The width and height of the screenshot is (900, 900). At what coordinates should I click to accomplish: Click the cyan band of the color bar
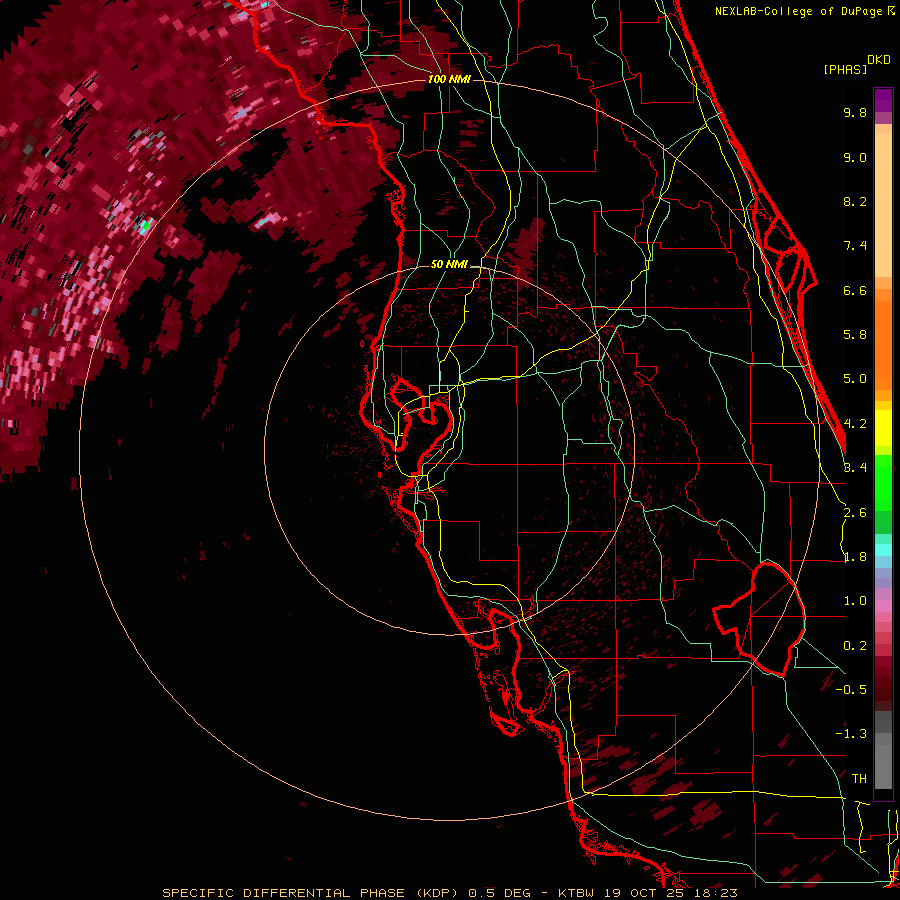click(x=883, y=550)
